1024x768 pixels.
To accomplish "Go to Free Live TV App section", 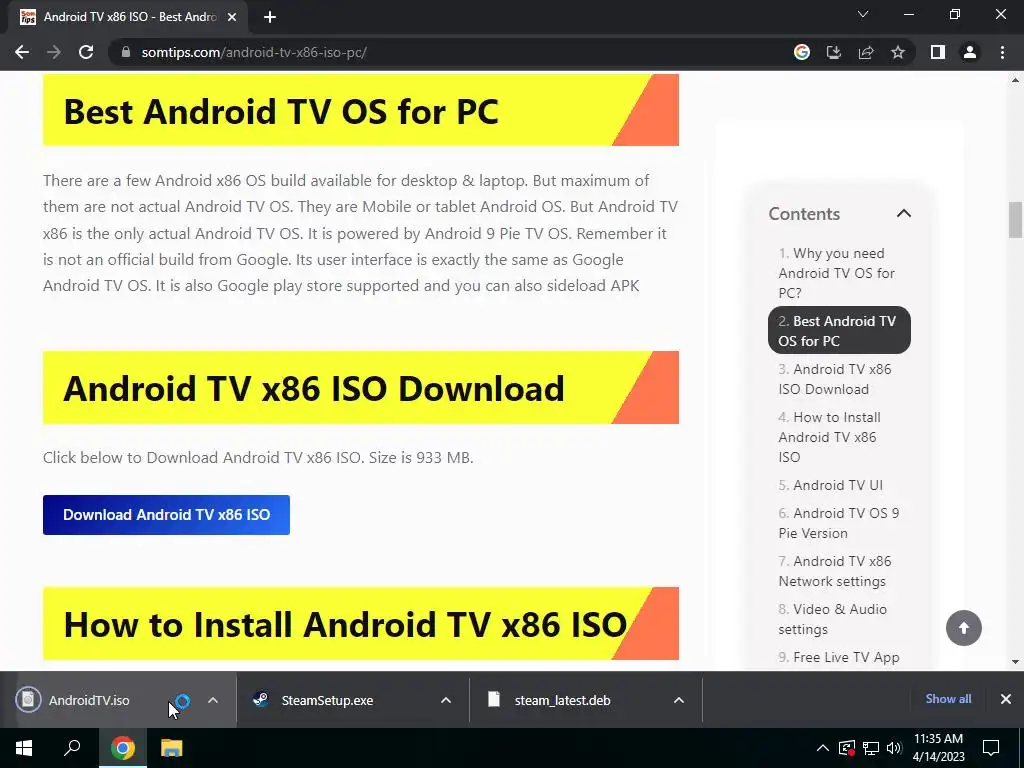I will (839, 657).
